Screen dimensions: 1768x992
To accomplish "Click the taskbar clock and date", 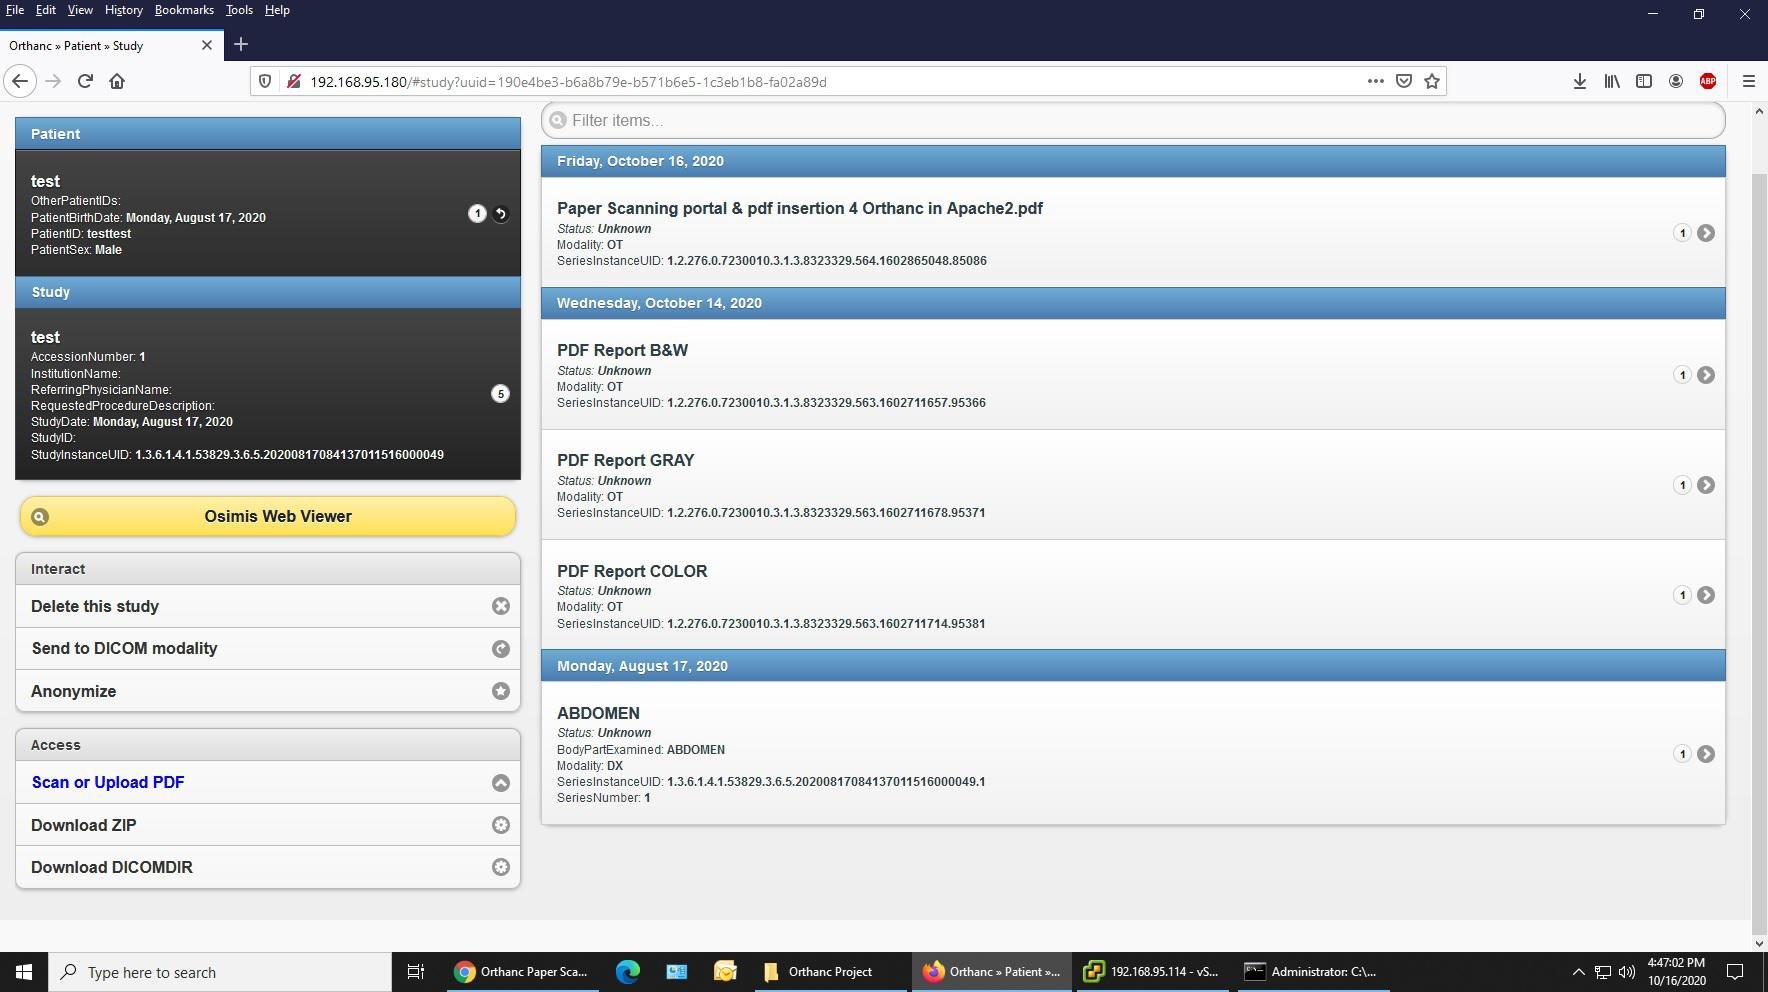I will tap(1677, 972).
